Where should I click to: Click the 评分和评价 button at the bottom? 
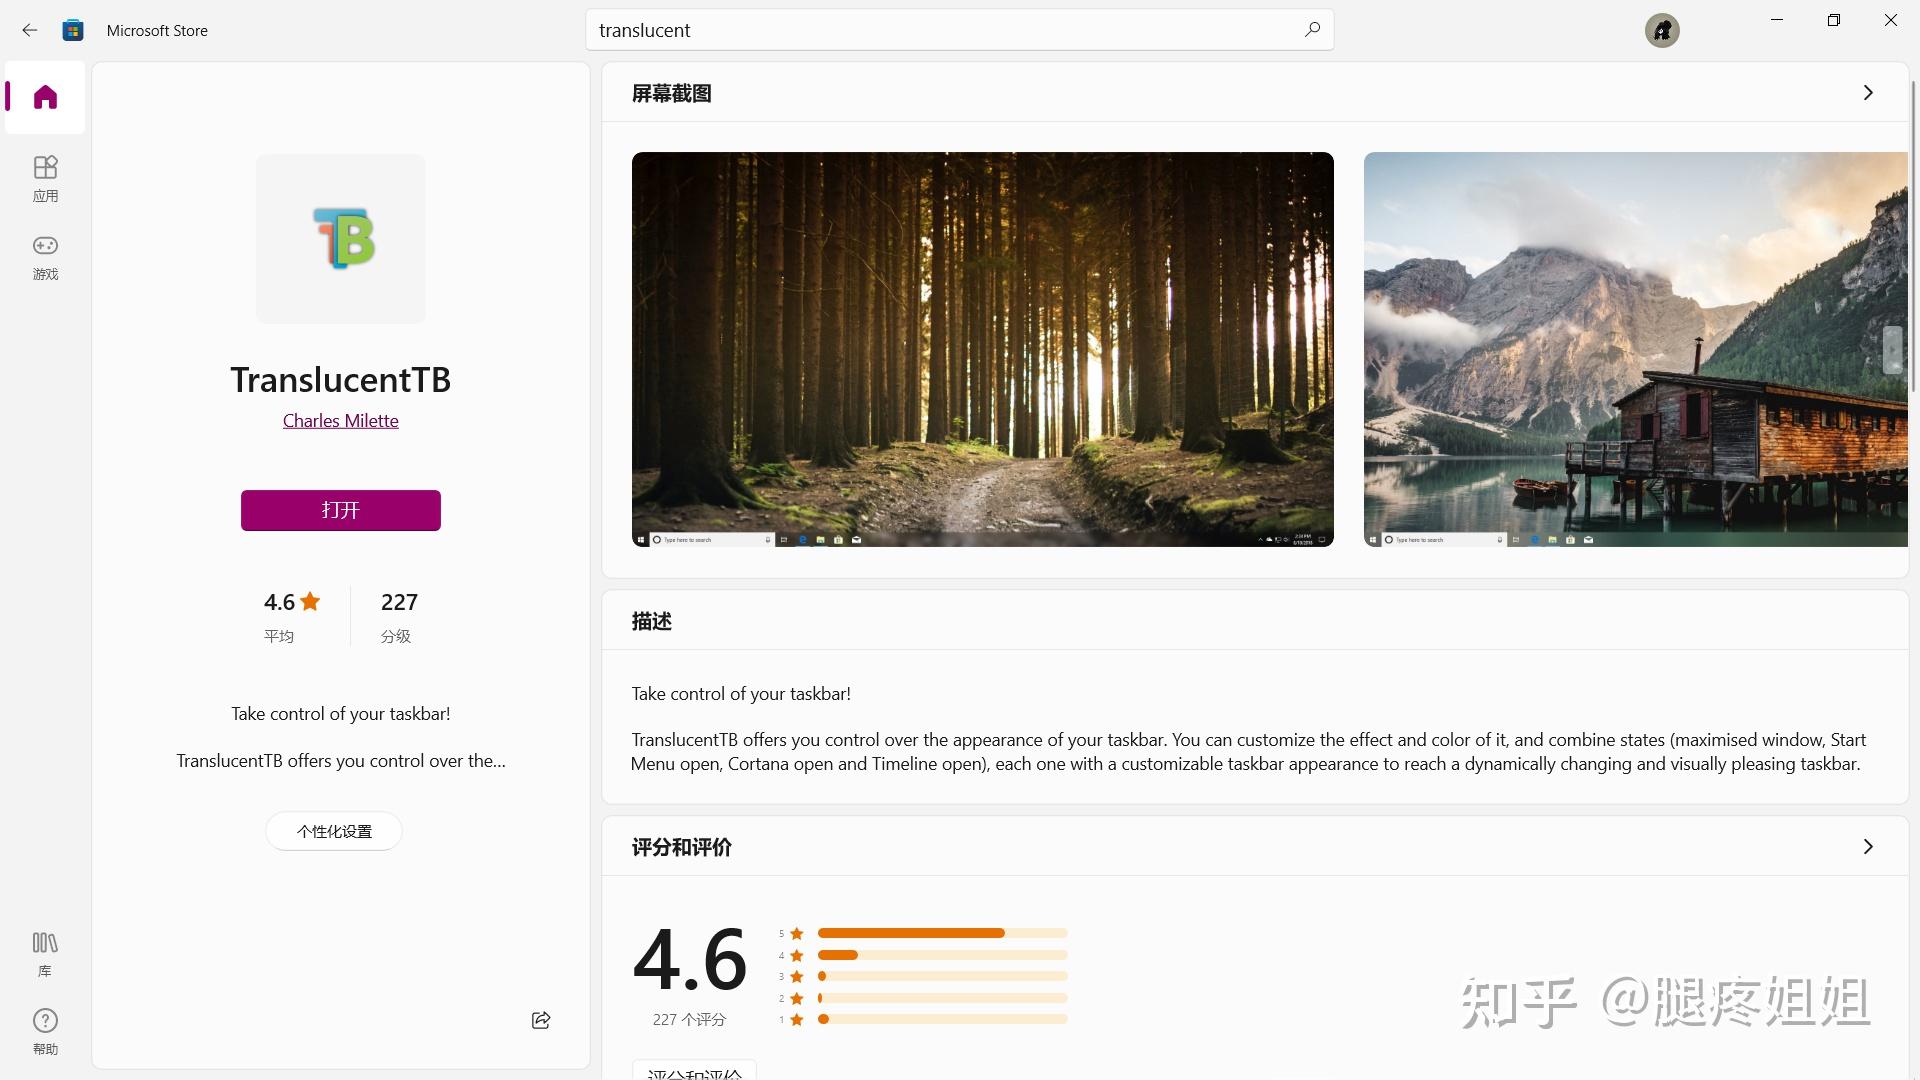pyautogui.click(x=694, y=1072)
